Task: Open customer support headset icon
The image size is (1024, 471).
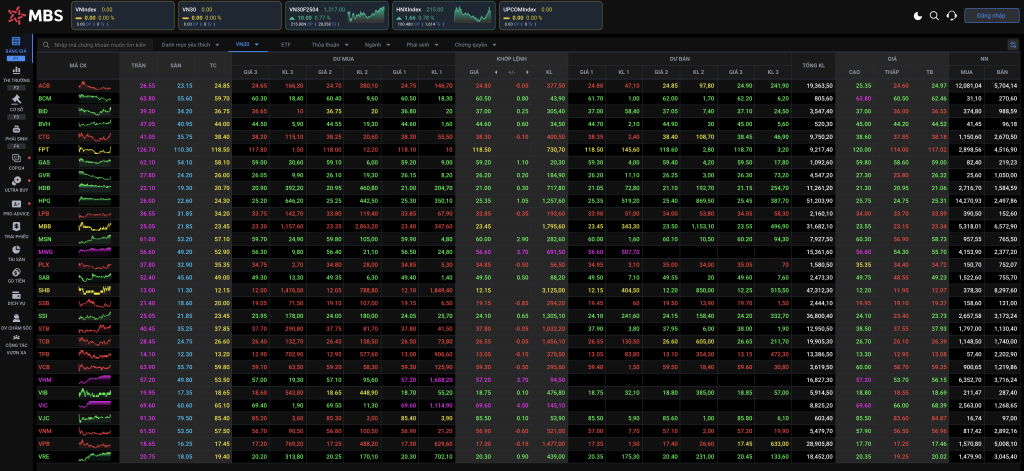Action: [951, 16]
